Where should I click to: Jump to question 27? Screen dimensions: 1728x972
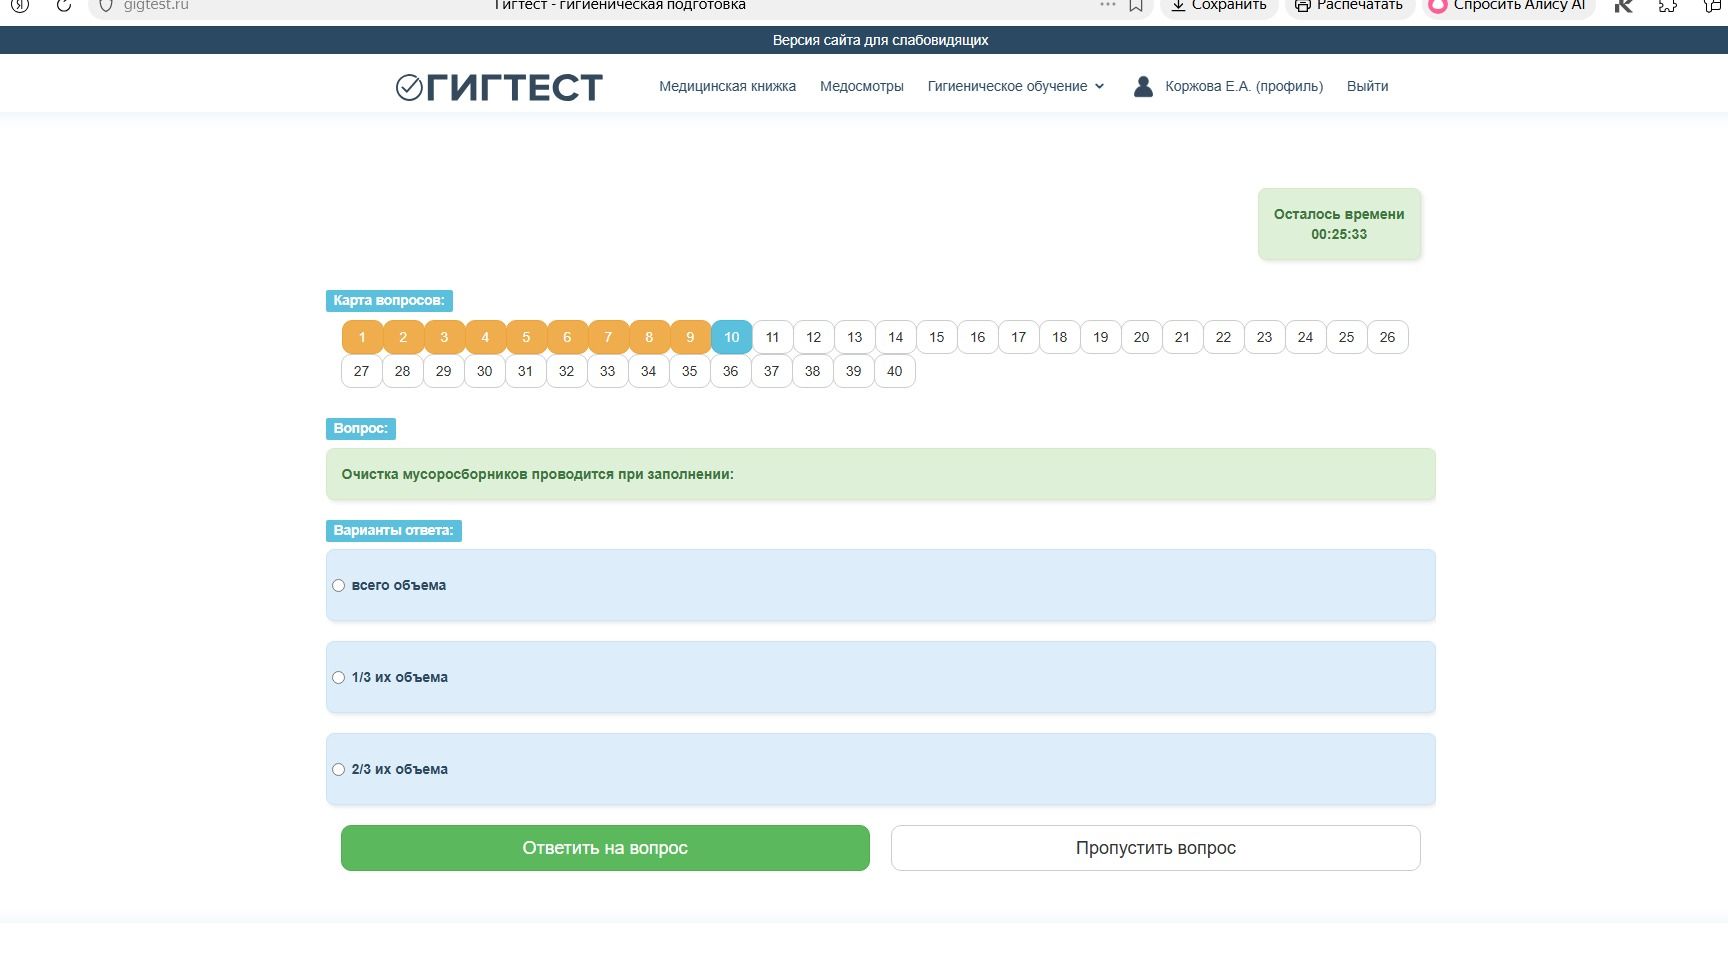361,371
